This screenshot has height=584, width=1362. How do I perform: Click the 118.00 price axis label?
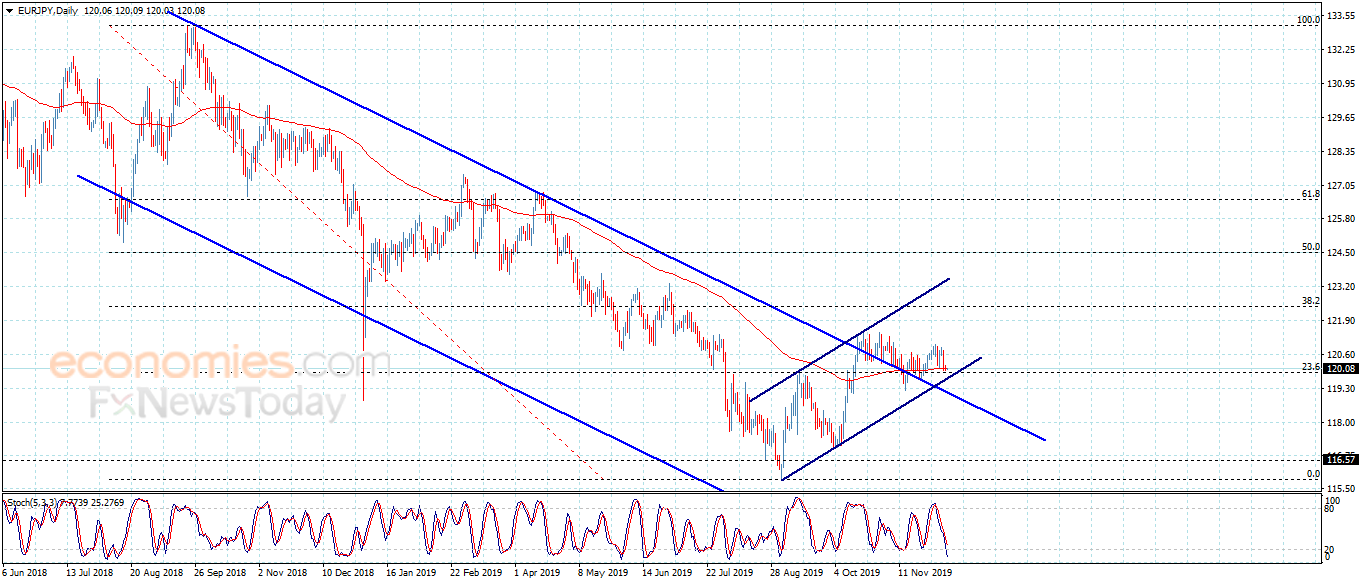pyautogui.click(x=1340, y=423)
